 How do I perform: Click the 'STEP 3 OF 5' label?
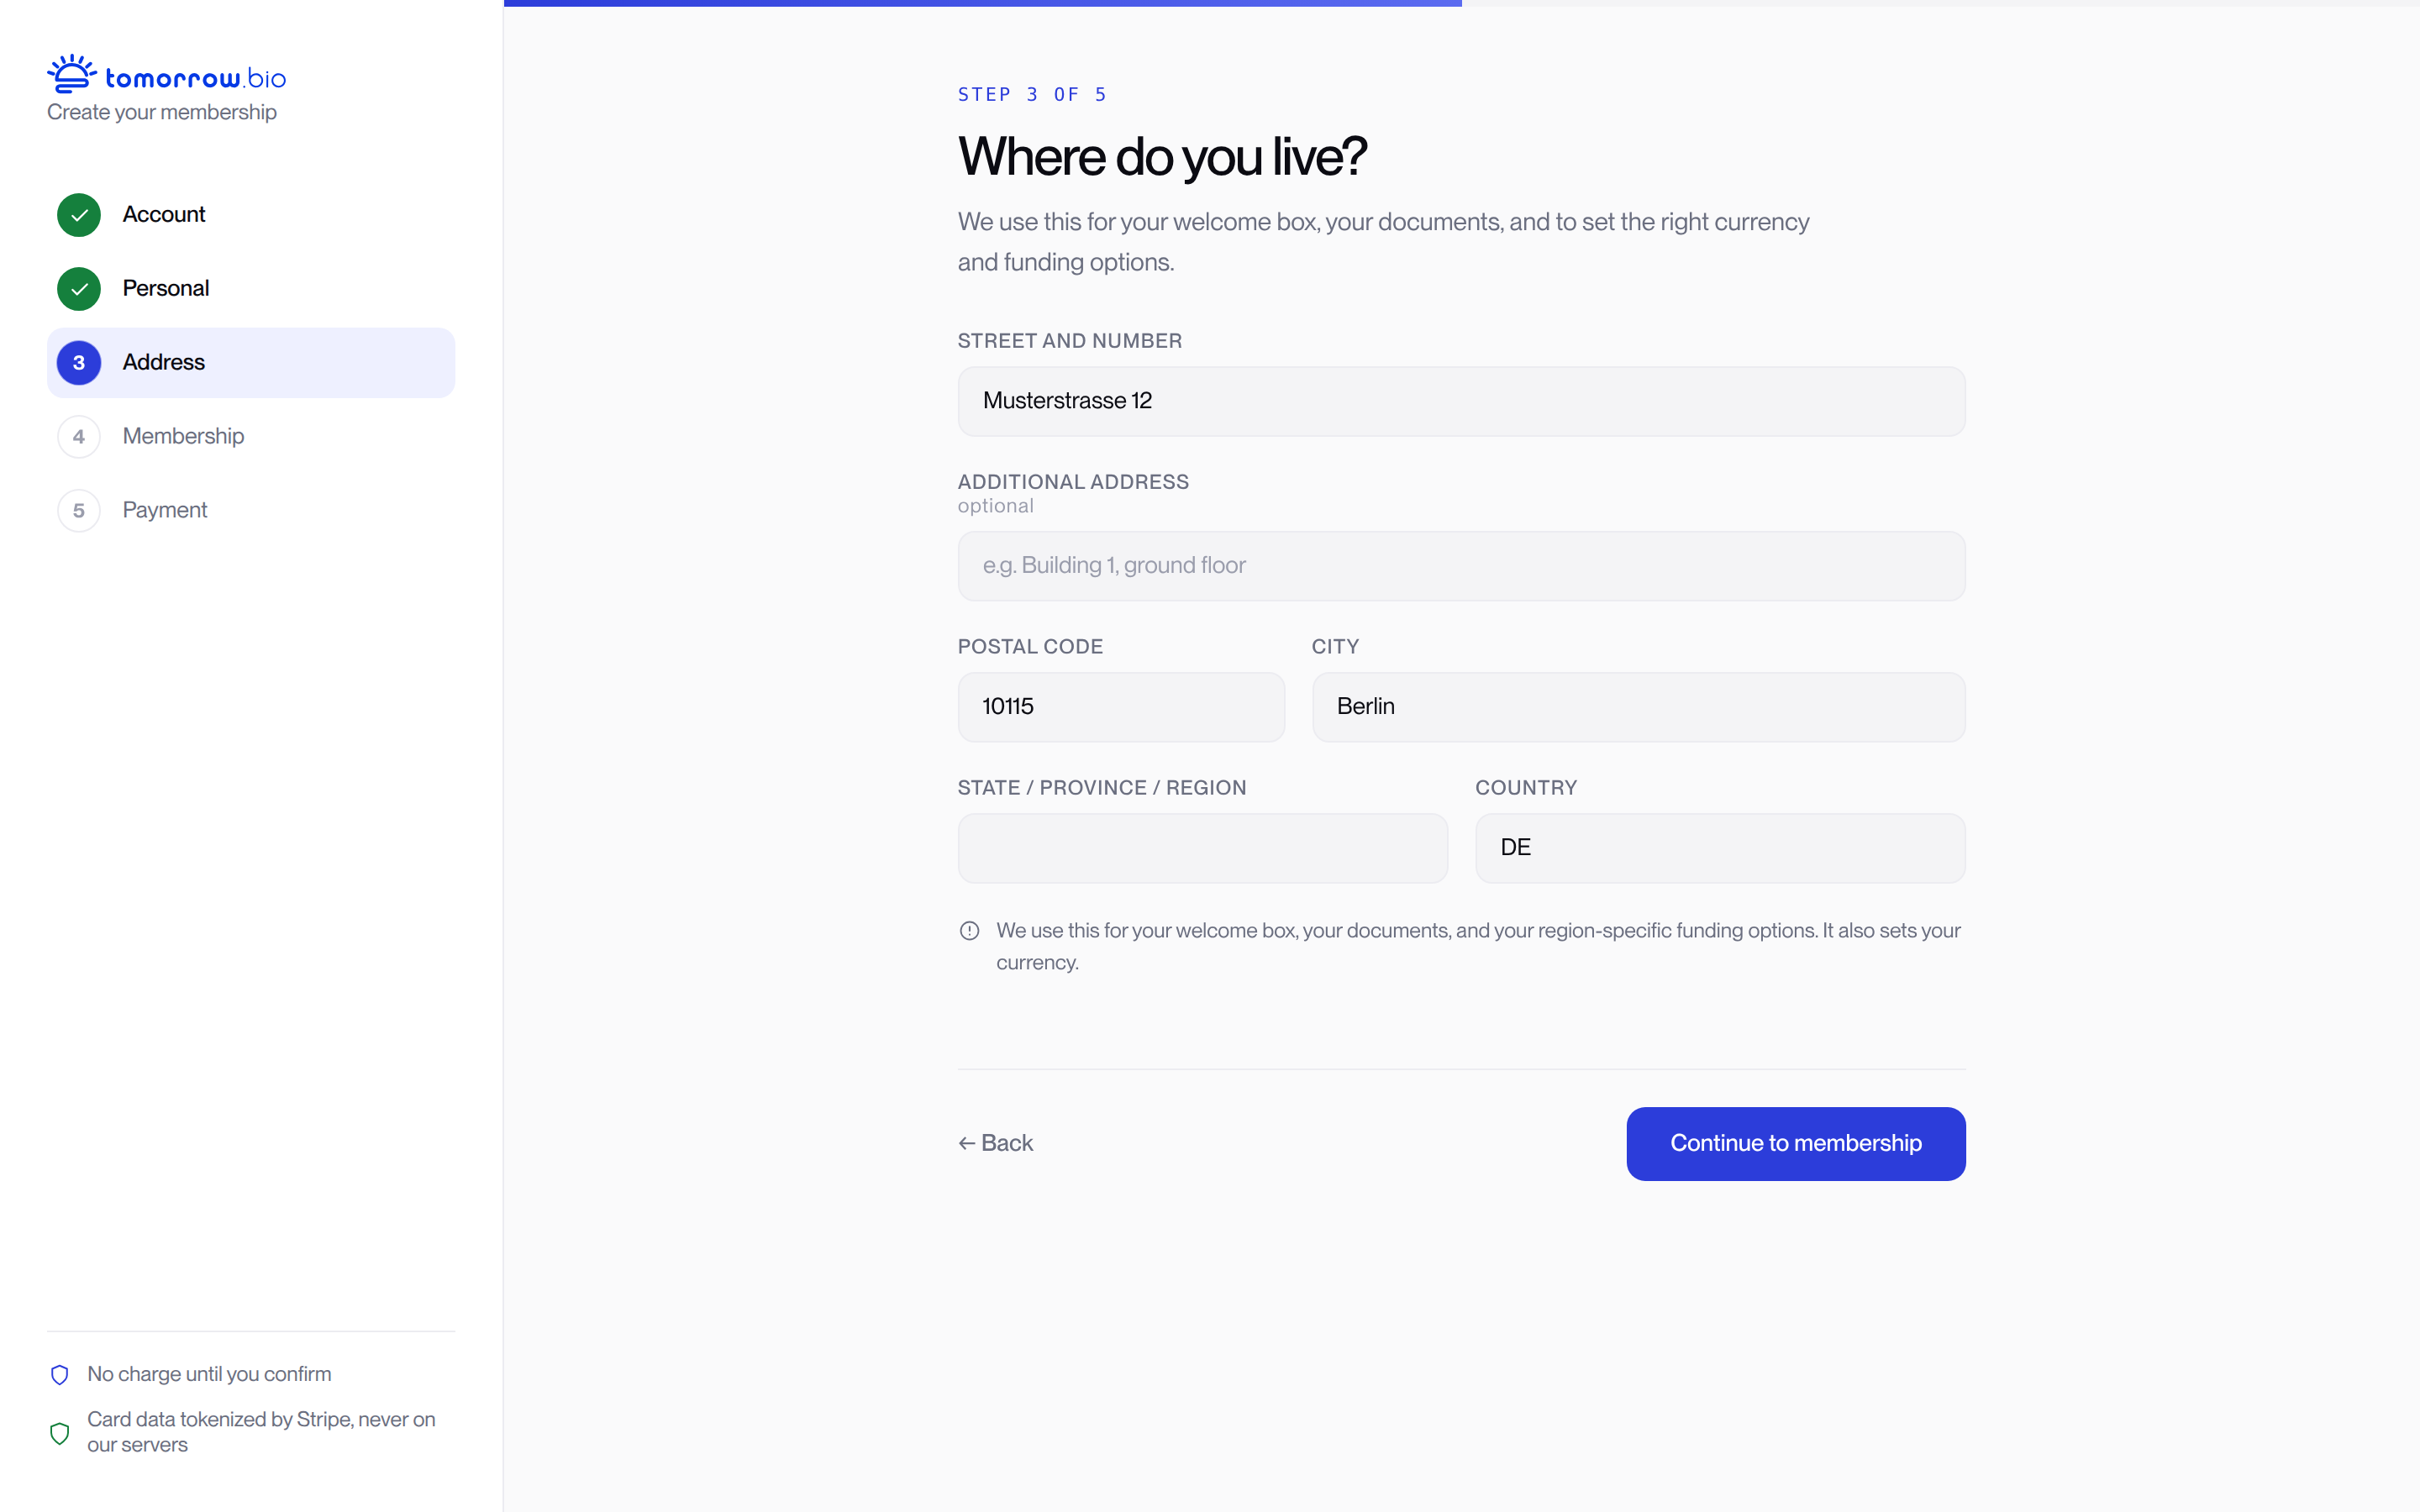tap(1032, 95)
